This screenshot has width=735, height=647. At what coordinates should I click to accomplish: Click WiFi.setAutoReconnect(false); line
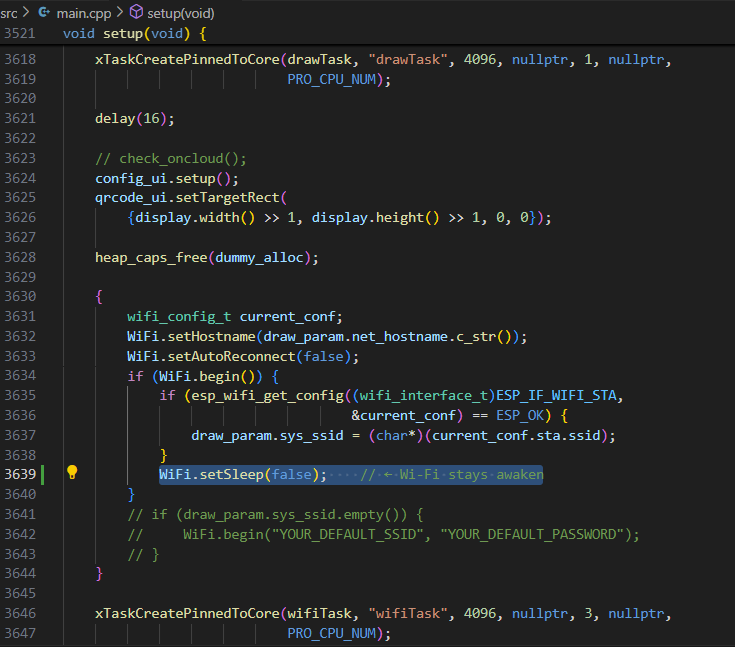[x=243, y=357]
